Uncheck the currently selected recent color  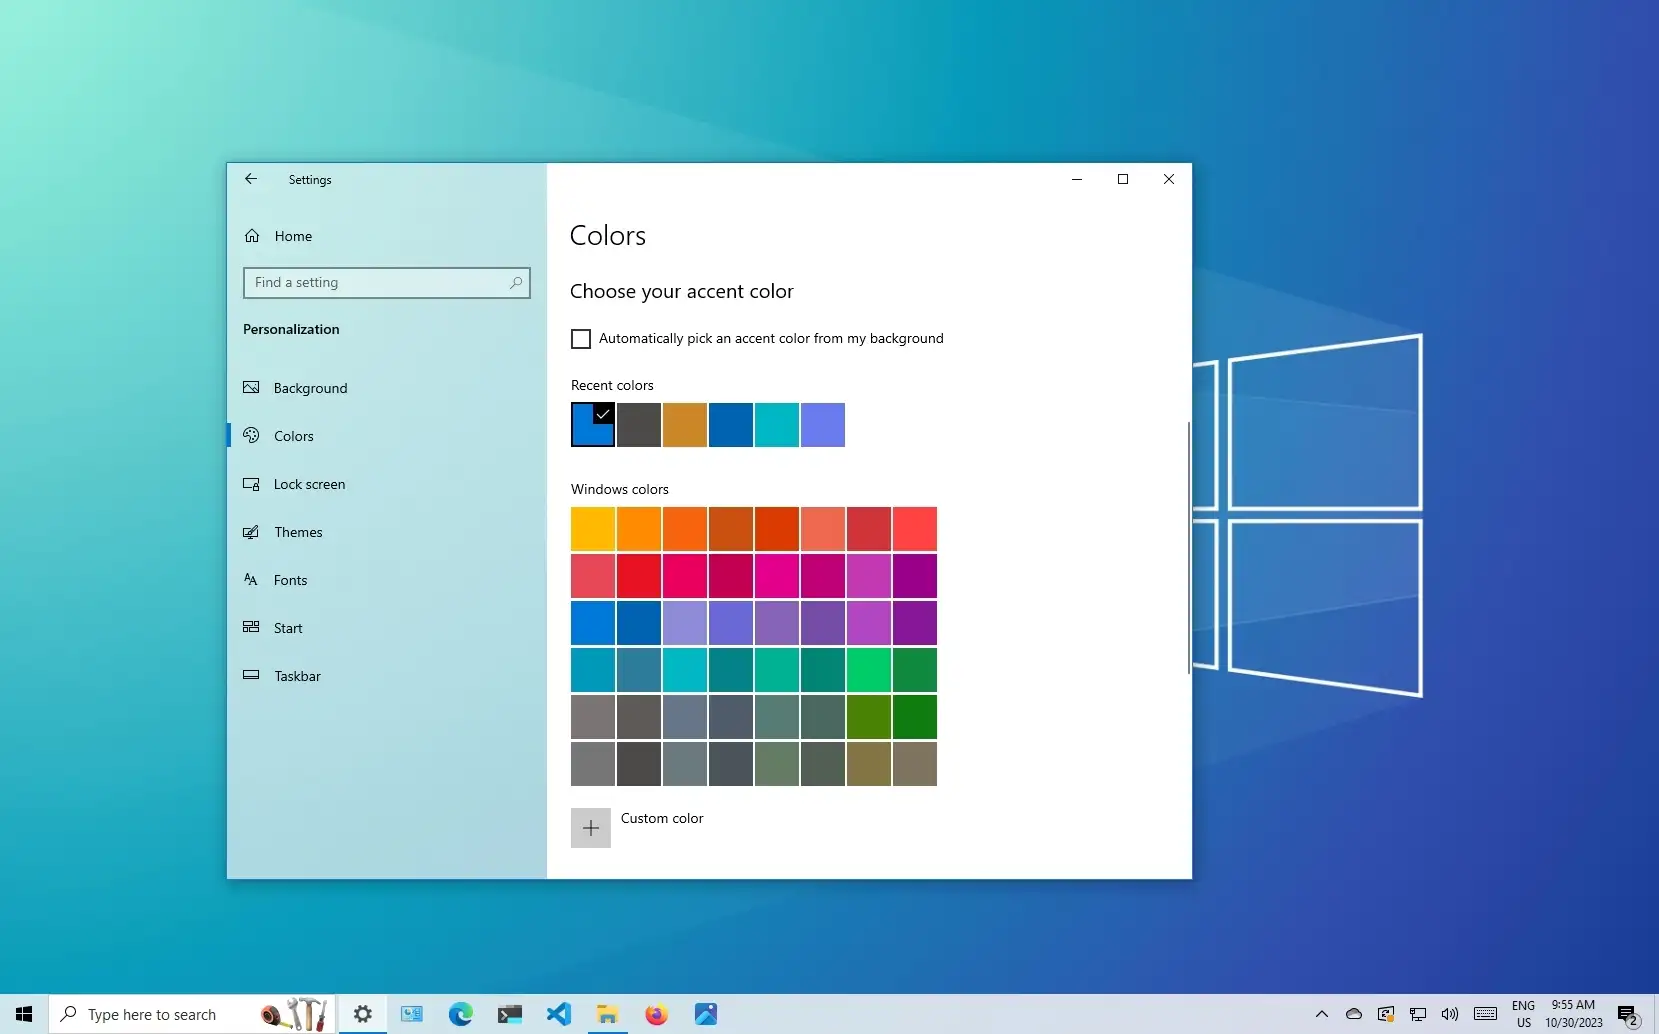pos(592,425)
